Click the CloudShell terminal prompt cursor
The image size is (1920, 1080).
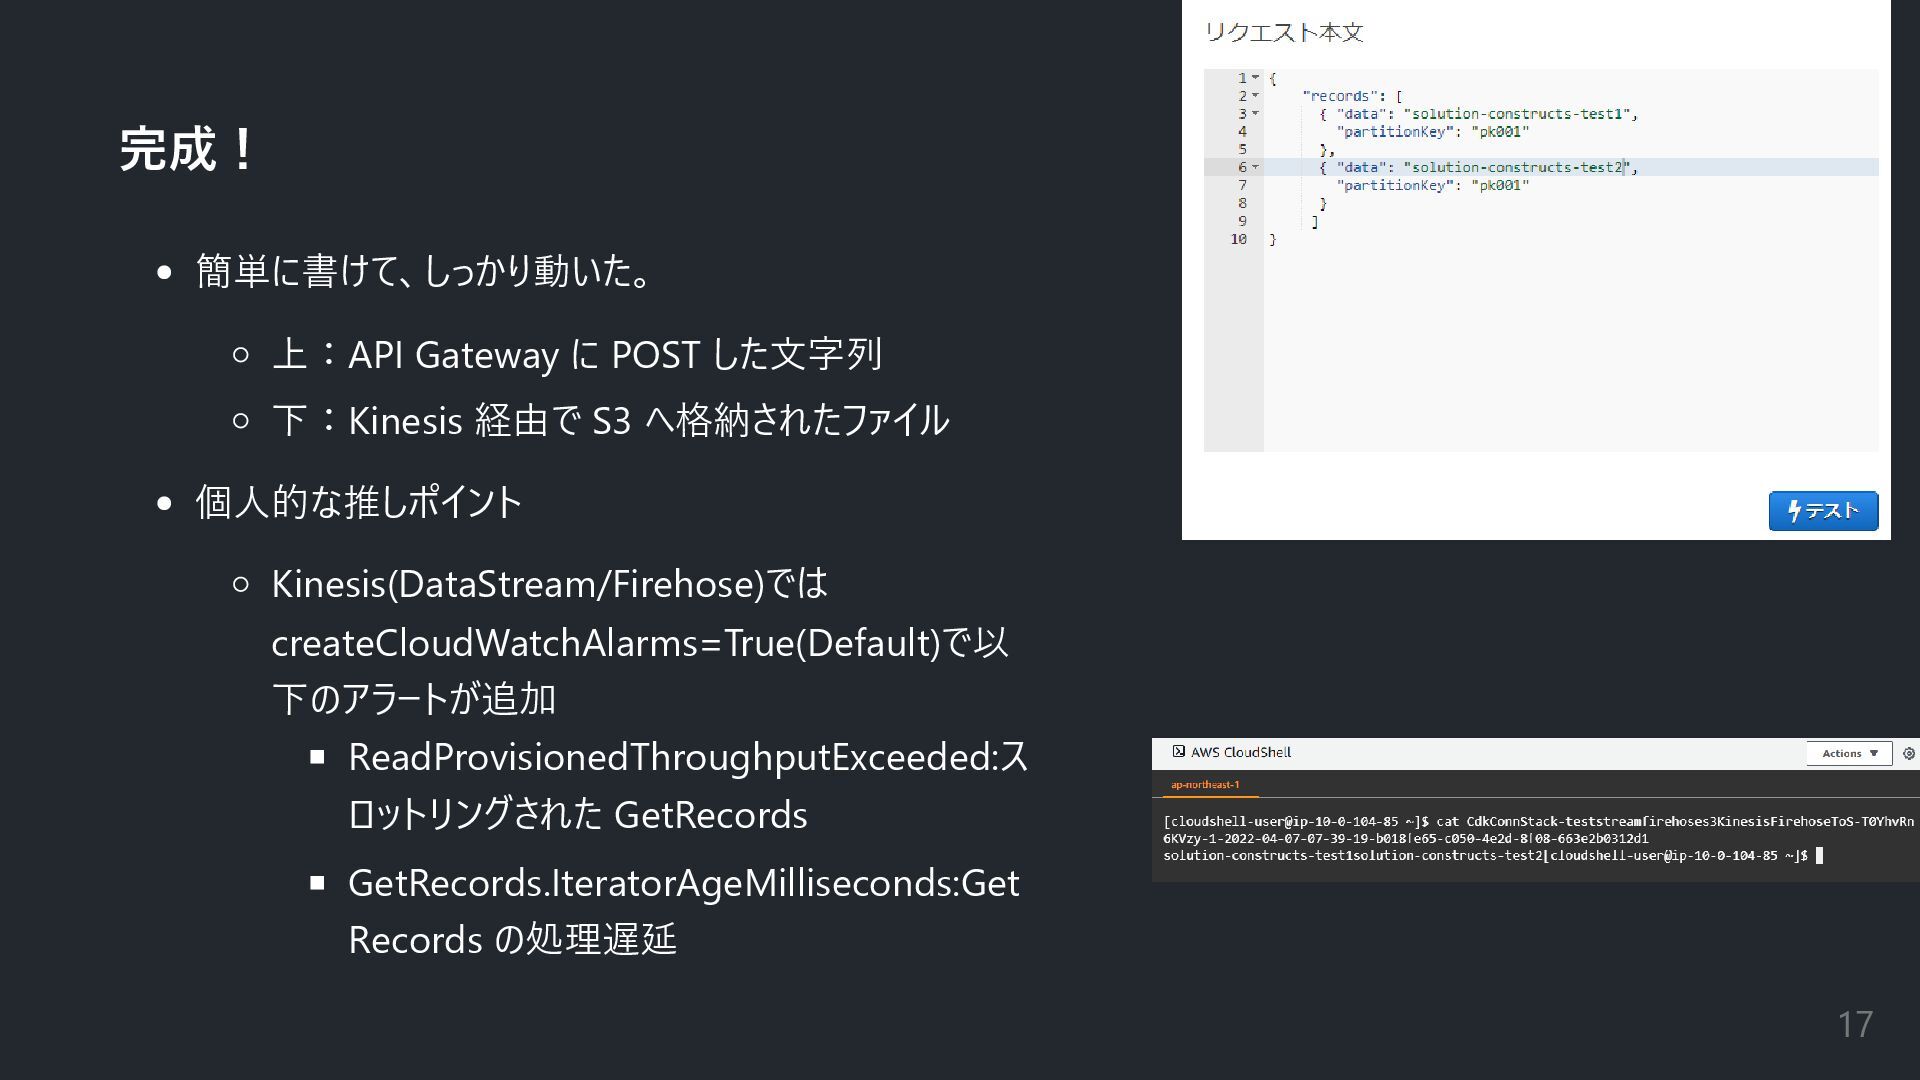1819,856
